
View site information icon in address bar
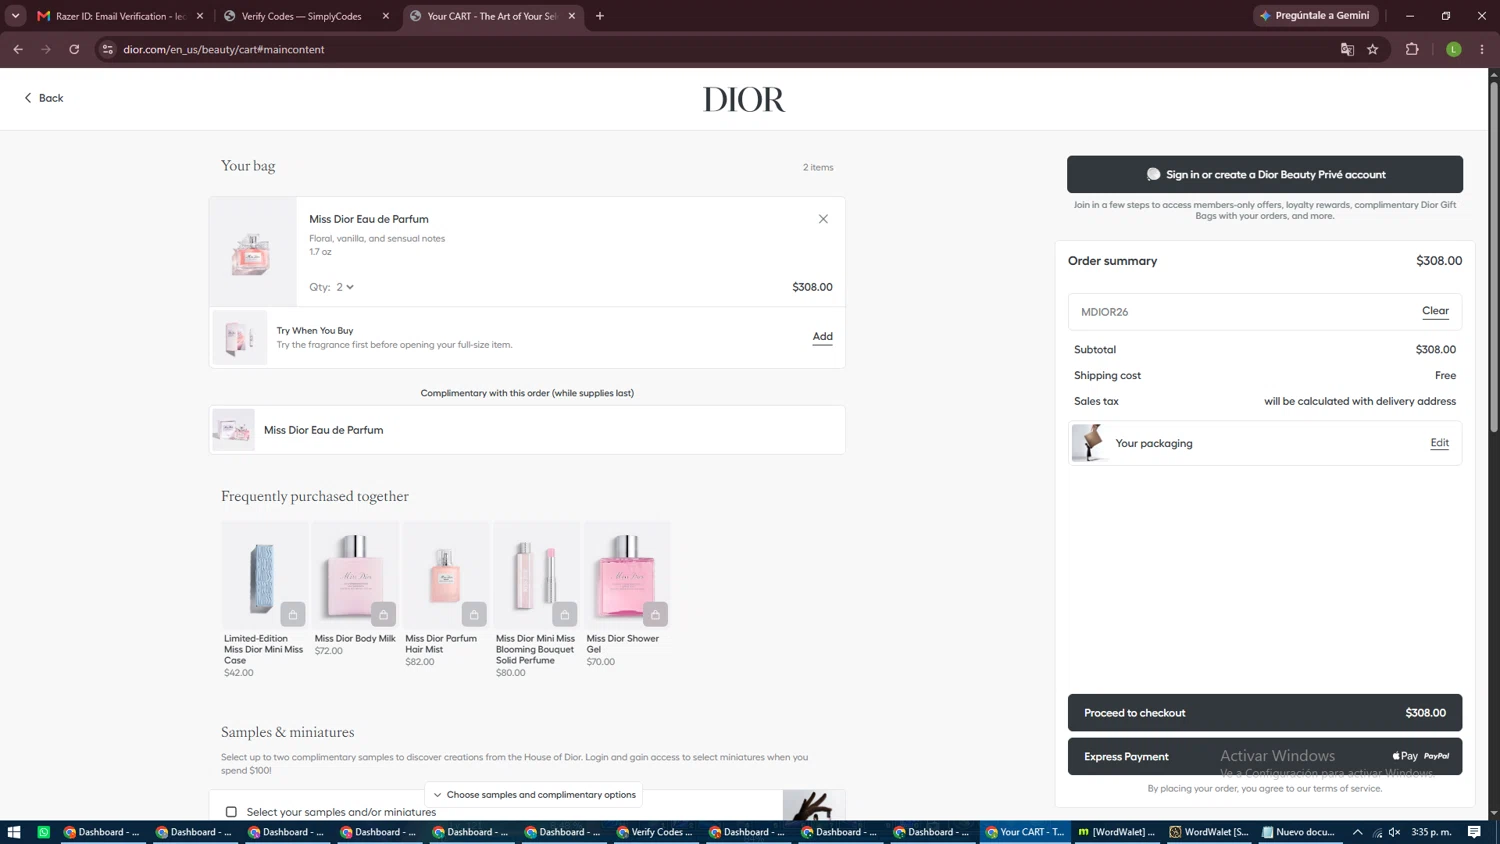click(x=108, y=49)
